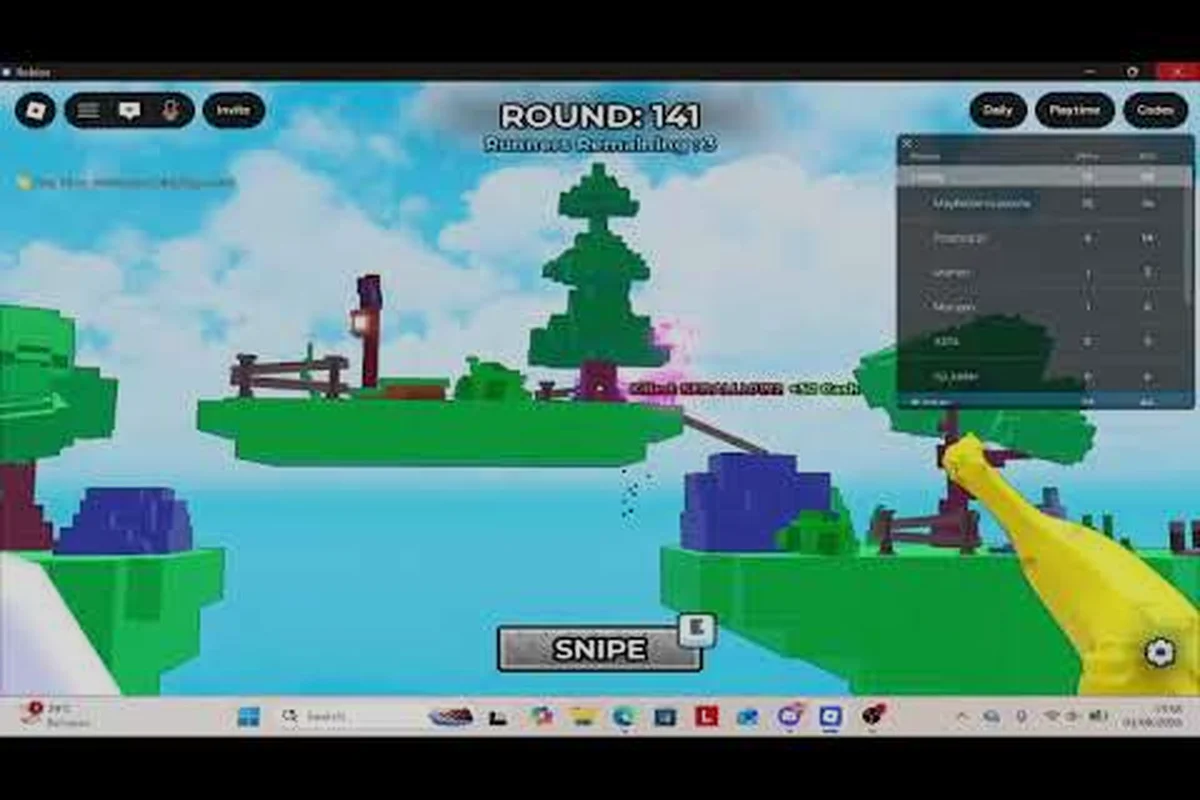Open the Codes button

point(1156,110)
